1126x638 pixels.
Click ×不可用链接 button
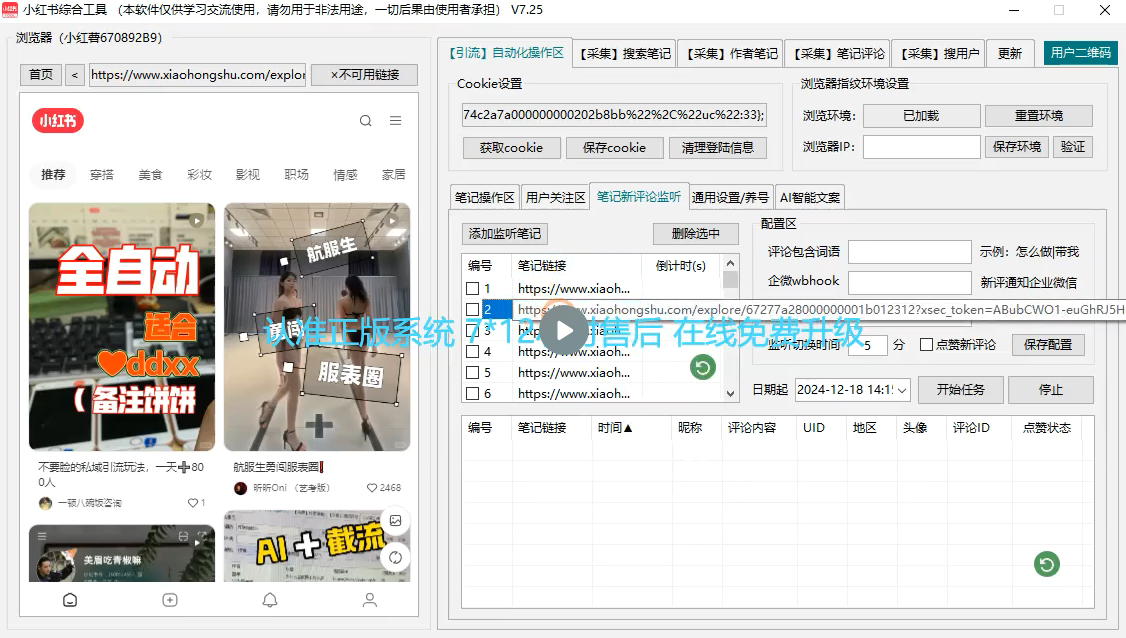coord(365,75)
